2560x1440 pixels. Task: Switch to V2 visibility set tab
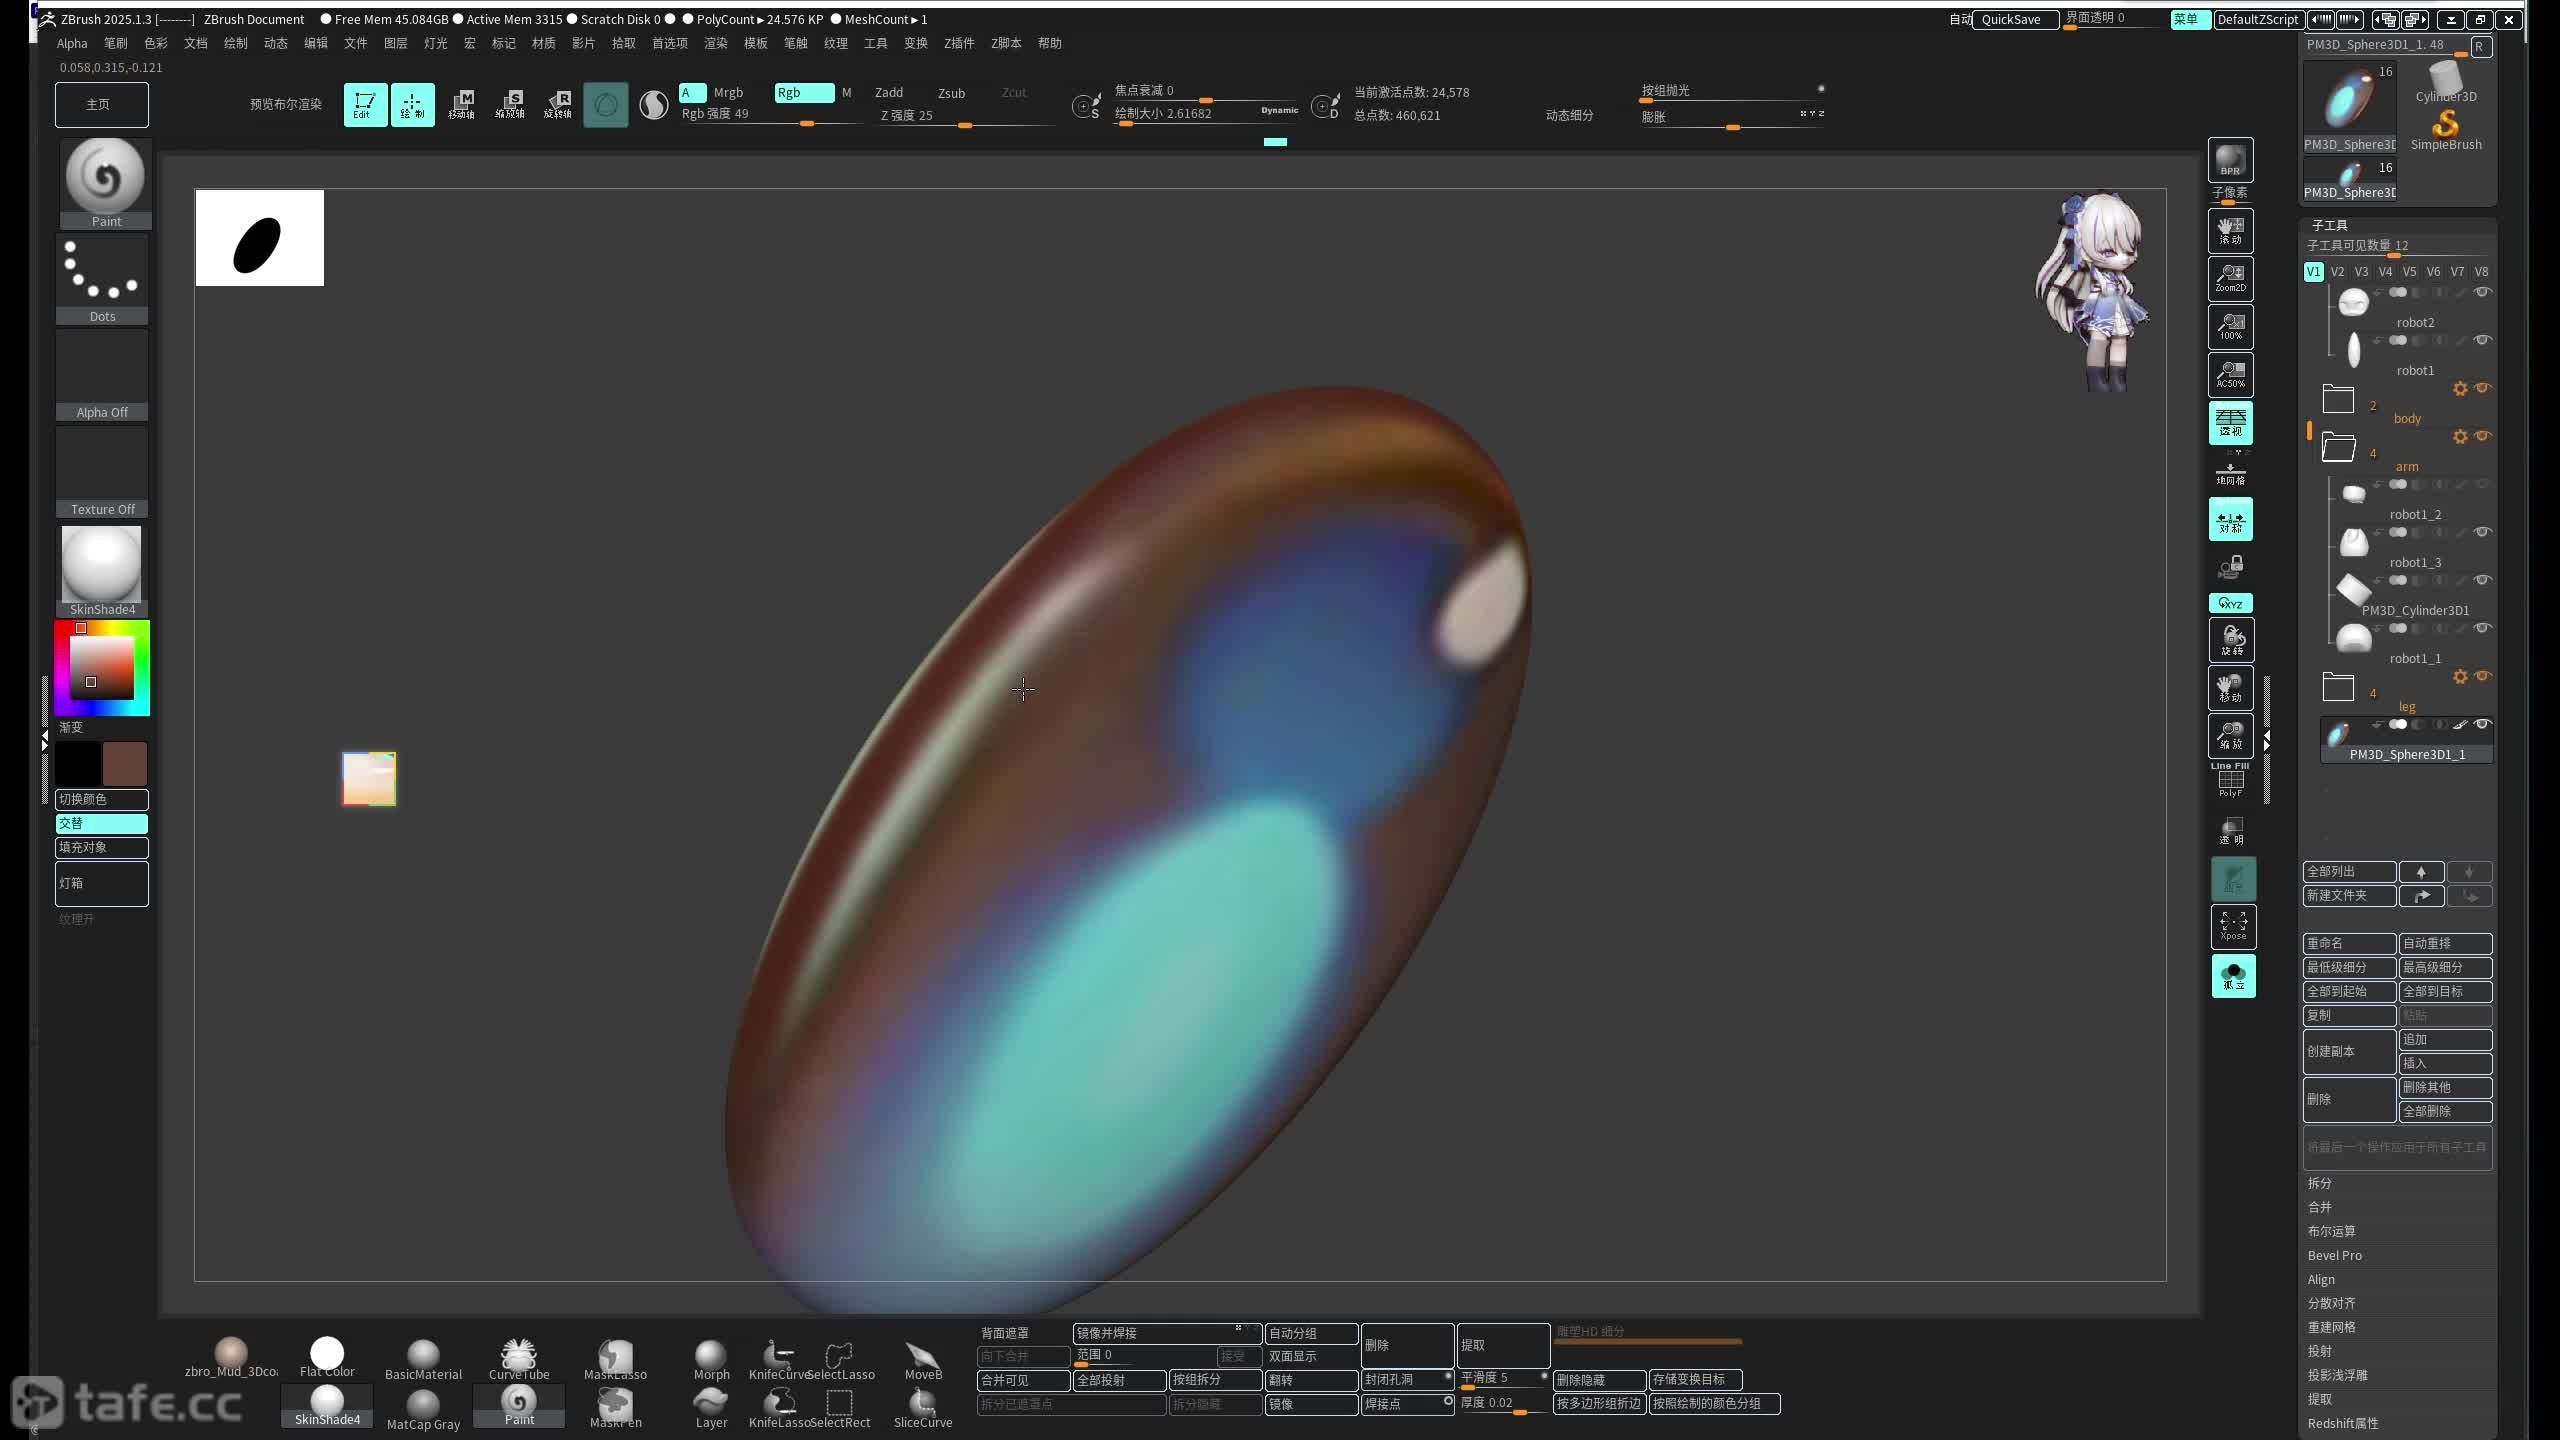coord(2337,272)
